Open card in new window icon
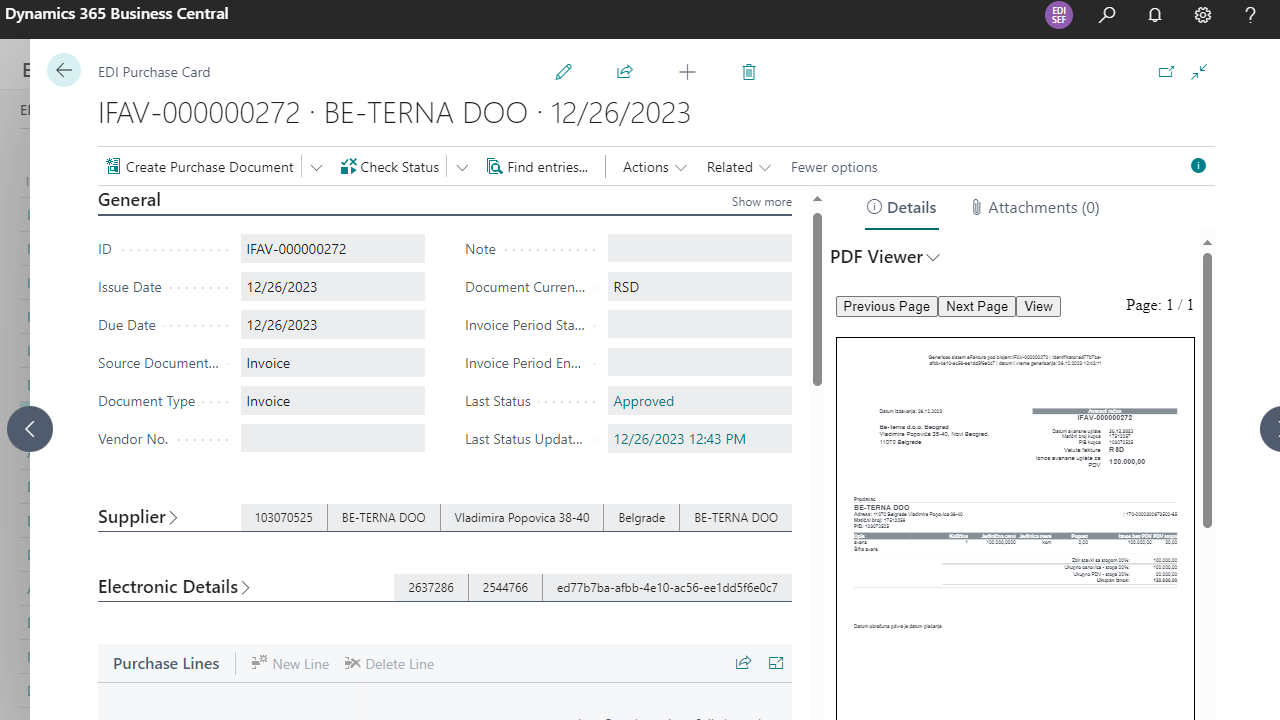The image size is (1280, 720). (1166, 72)
